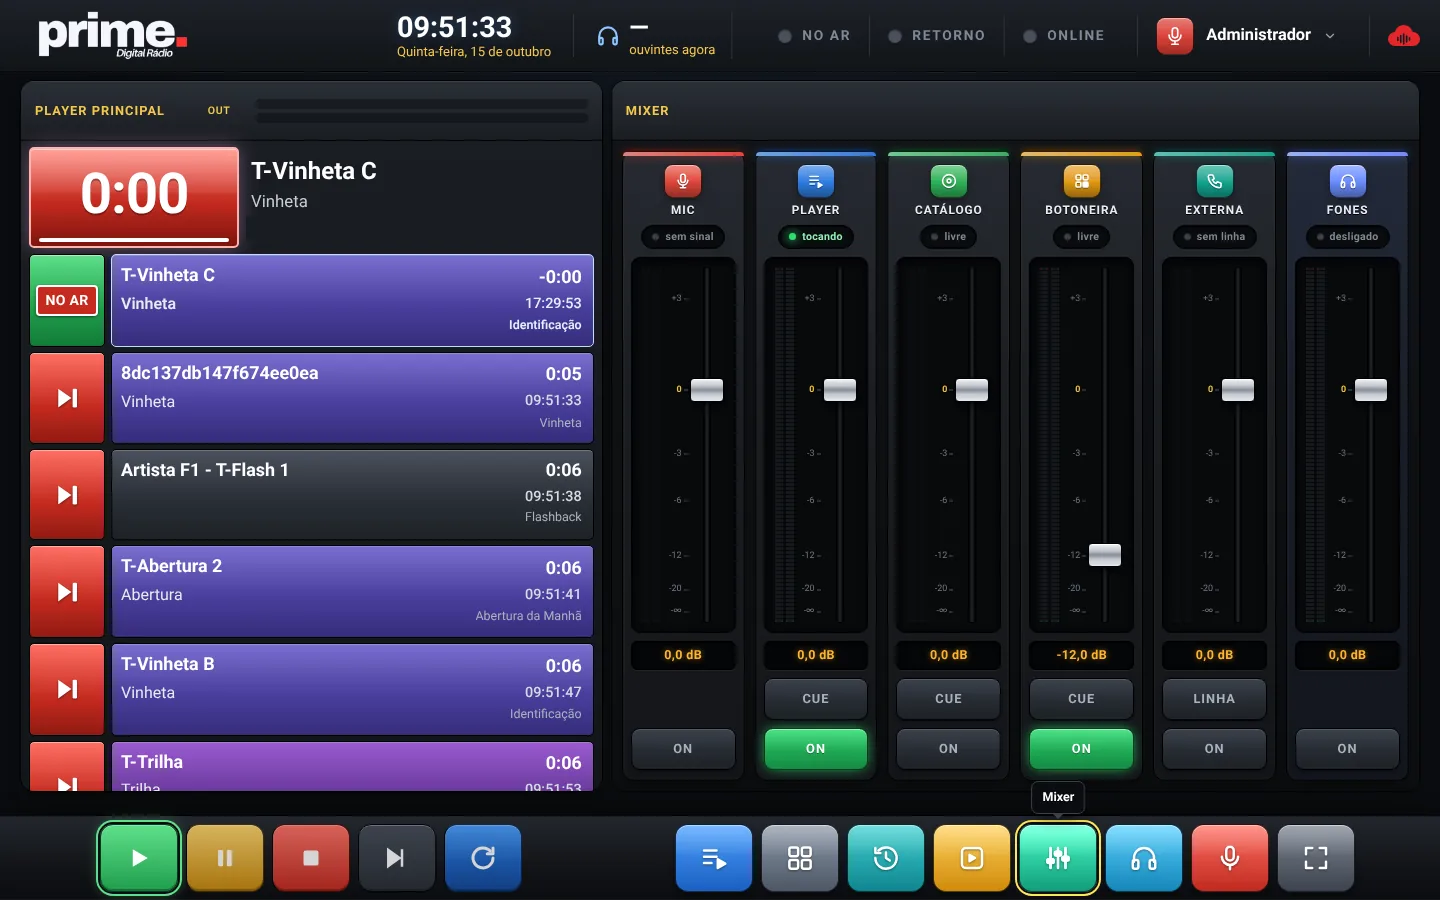
Task: Click the MIC channel microphone icon
Action: (683, 181)
